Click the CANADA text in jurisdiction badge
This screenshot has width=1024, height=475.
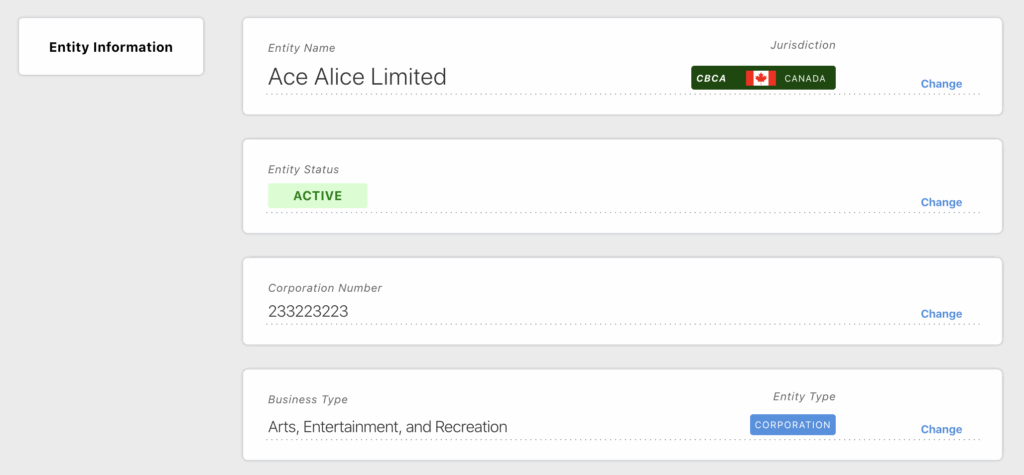(x=805, y=78)
